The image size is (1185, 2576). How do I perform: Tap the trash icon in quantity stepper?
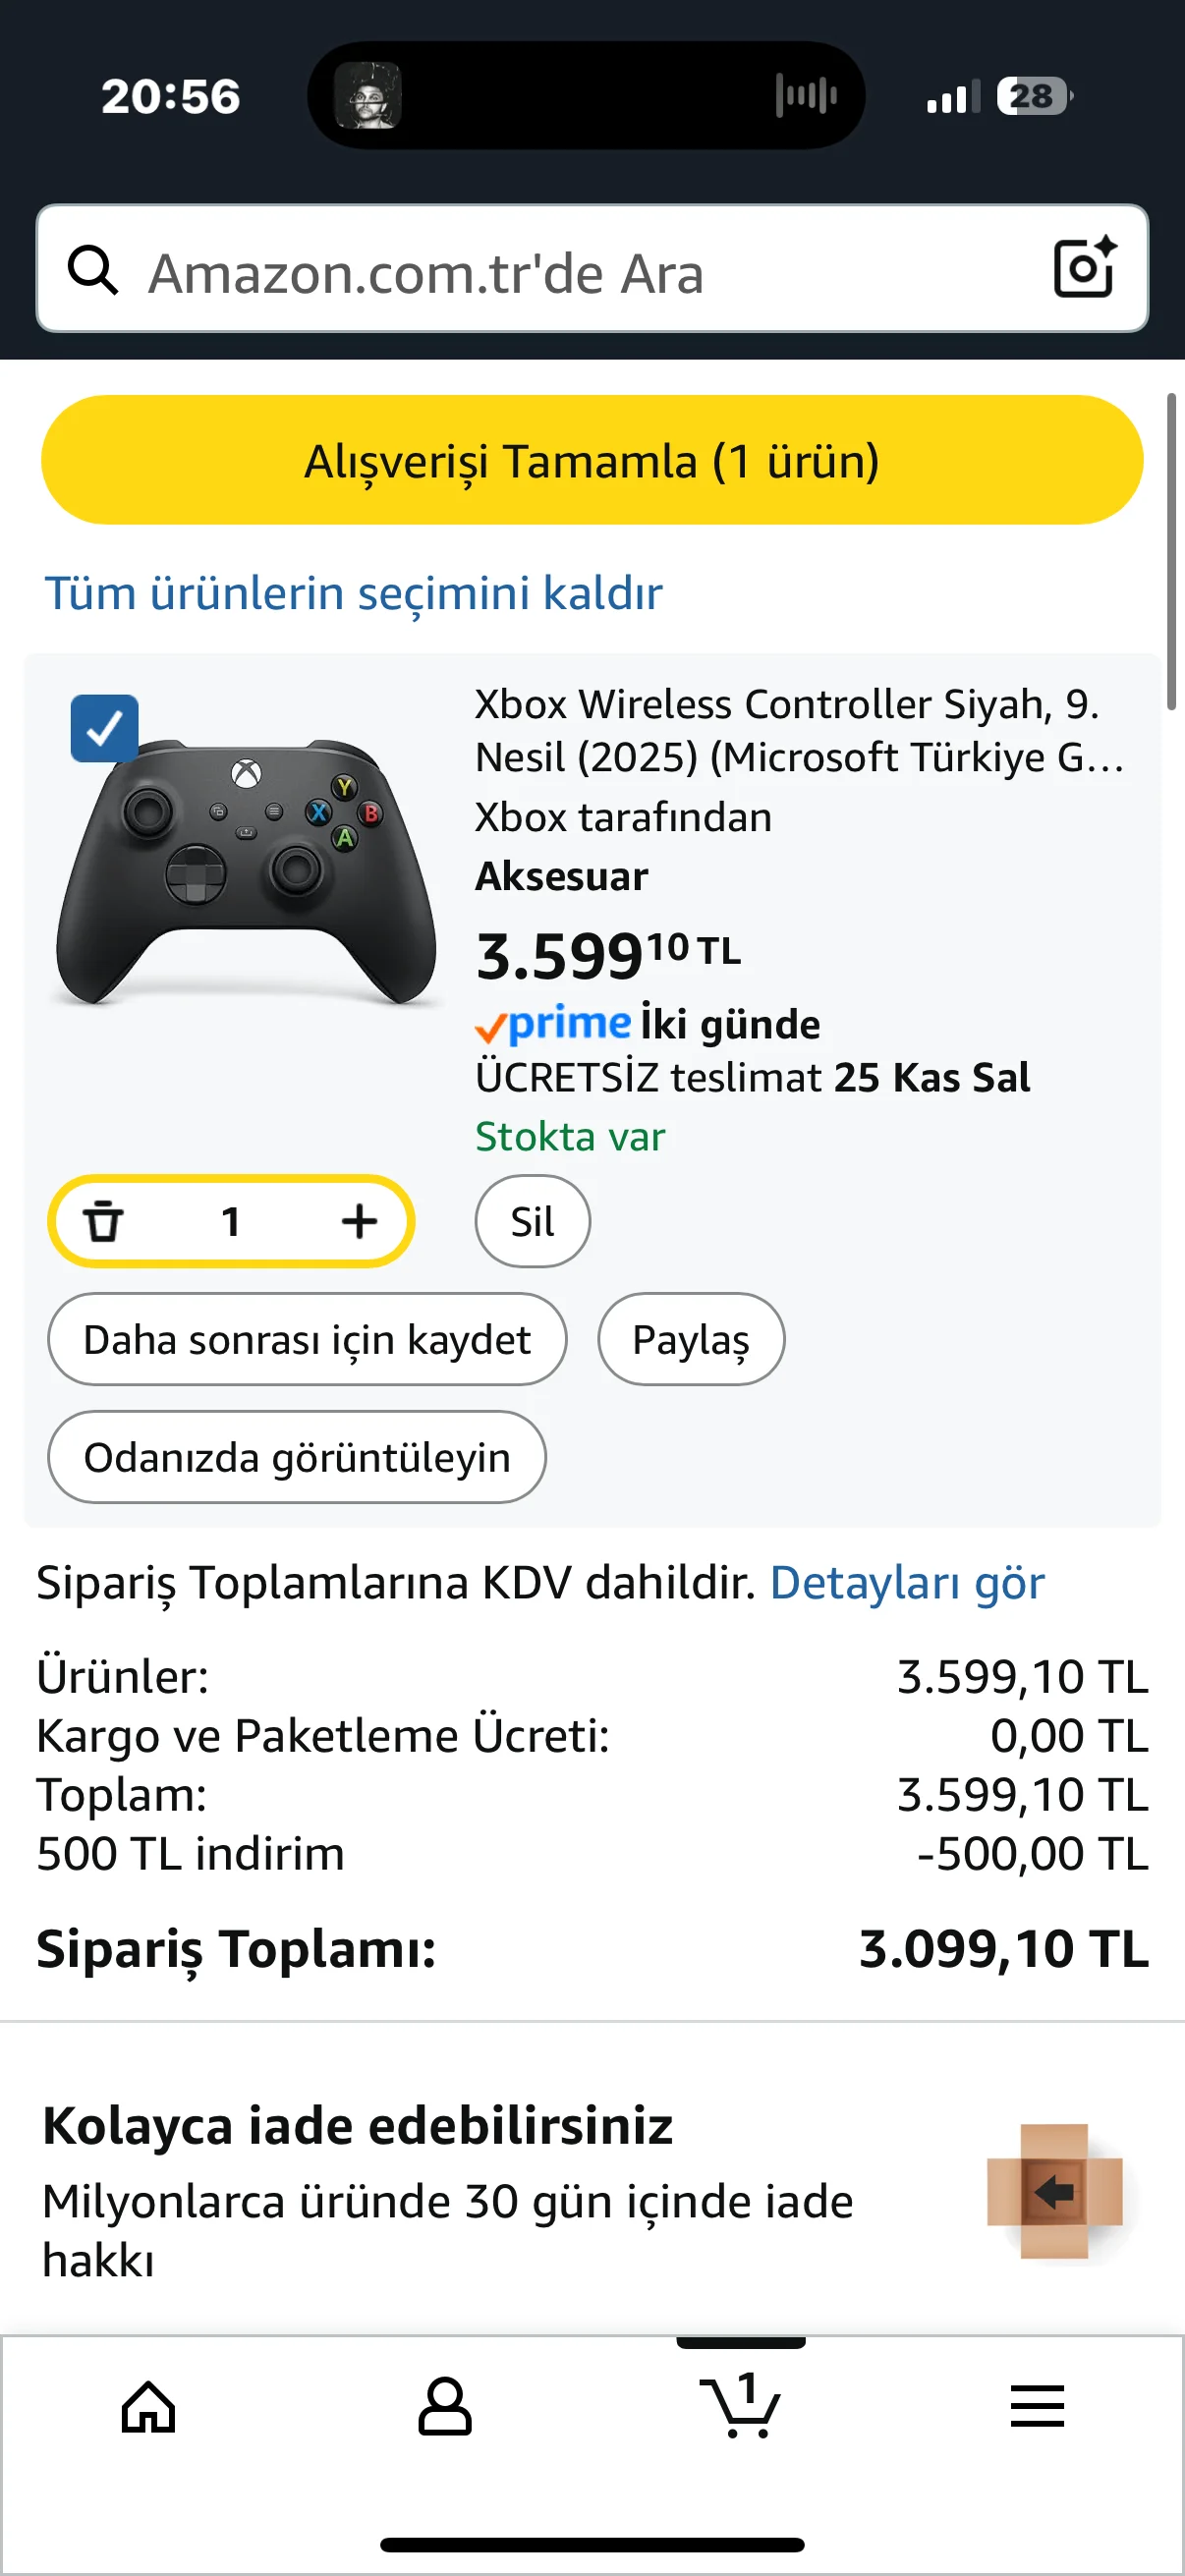pos(102,1221)
